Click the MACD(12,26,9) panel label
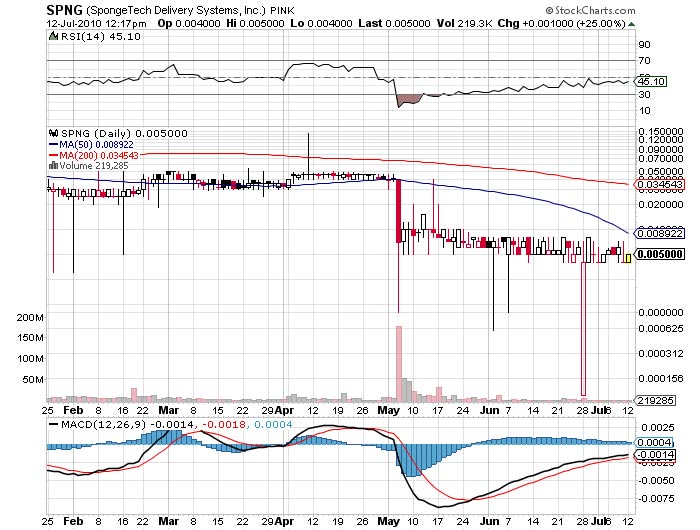Screen dimensions: 700x530 (x=103, y=424)
